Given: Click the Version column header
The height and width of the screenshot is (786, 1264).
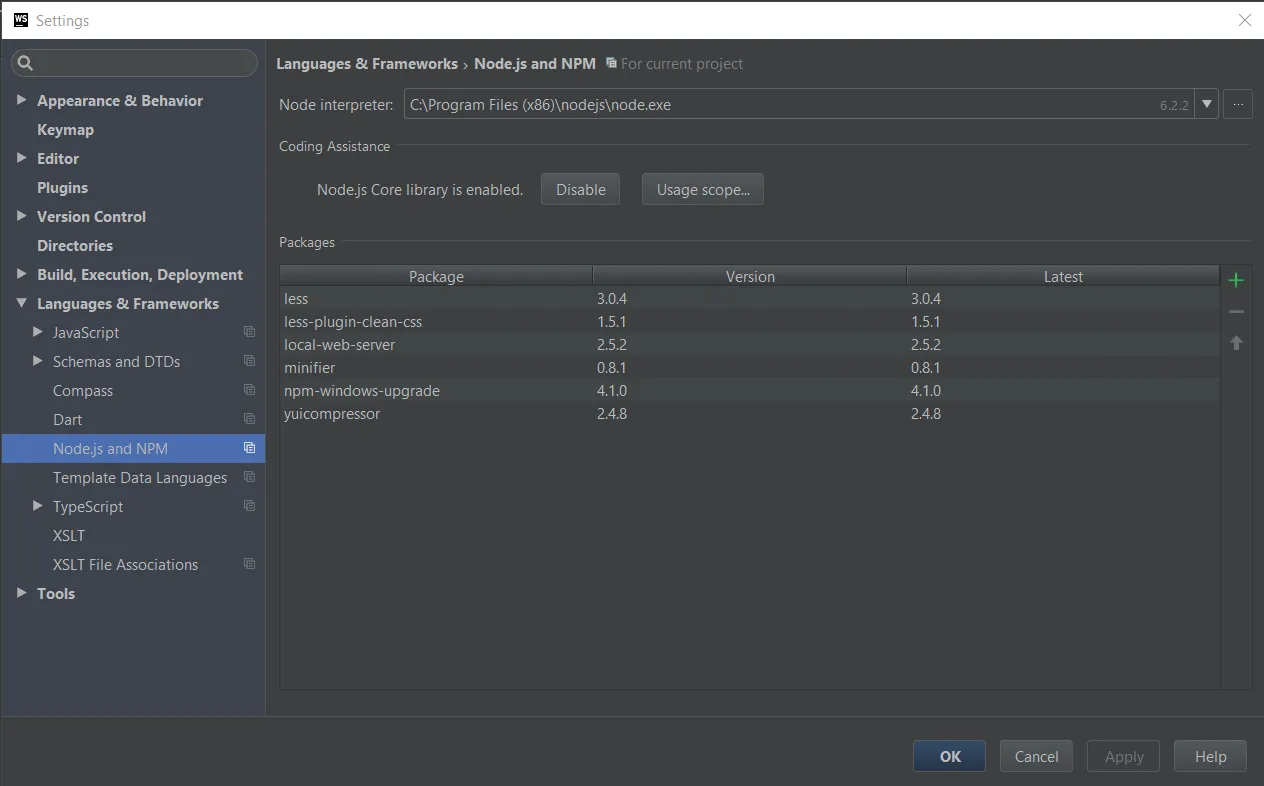Looking at the screenshot, I should click(750, 276).
